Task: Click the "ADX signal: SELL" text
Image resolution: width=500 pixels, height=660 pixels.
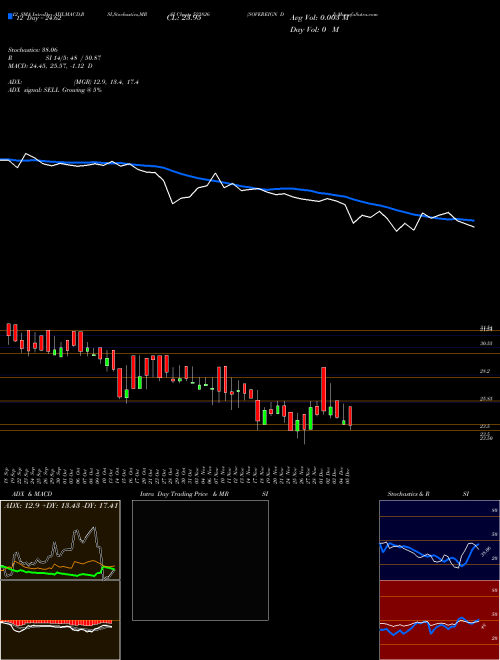Action: point(34,90)
